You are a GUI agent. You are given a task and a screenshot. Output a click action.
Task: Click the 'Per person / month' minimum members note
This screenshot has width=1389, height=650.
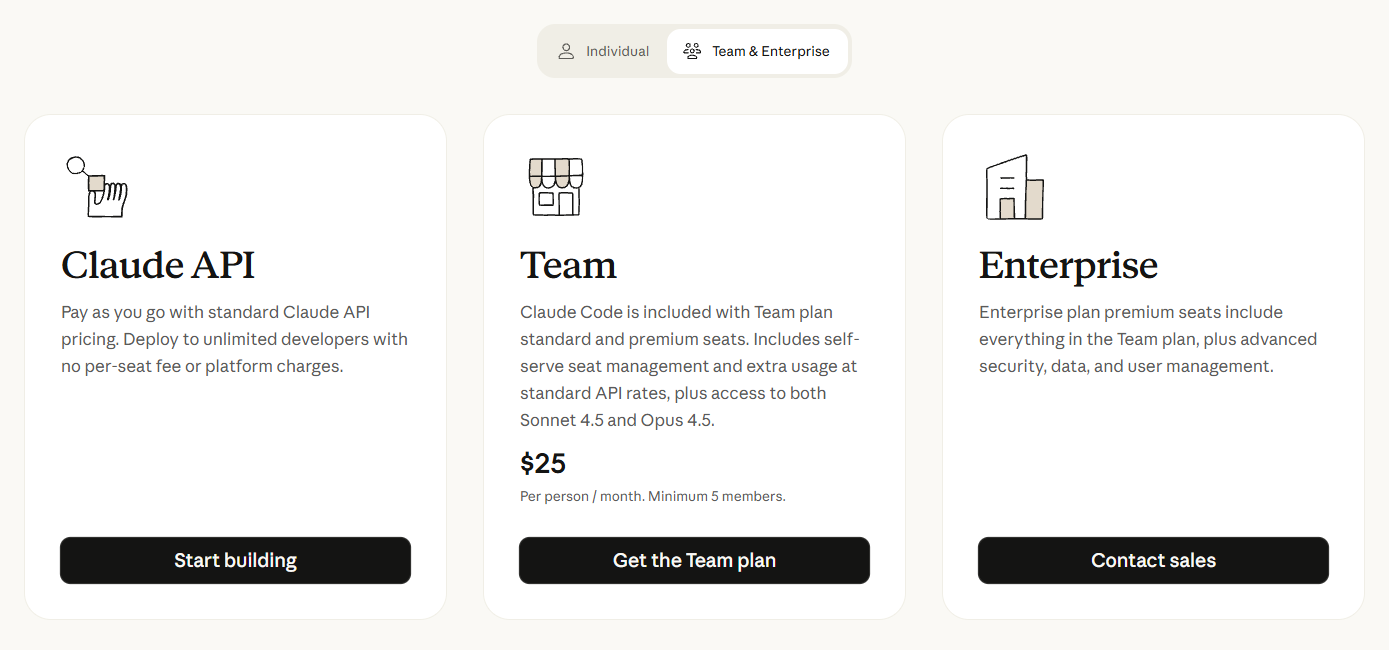coord(652,496)
